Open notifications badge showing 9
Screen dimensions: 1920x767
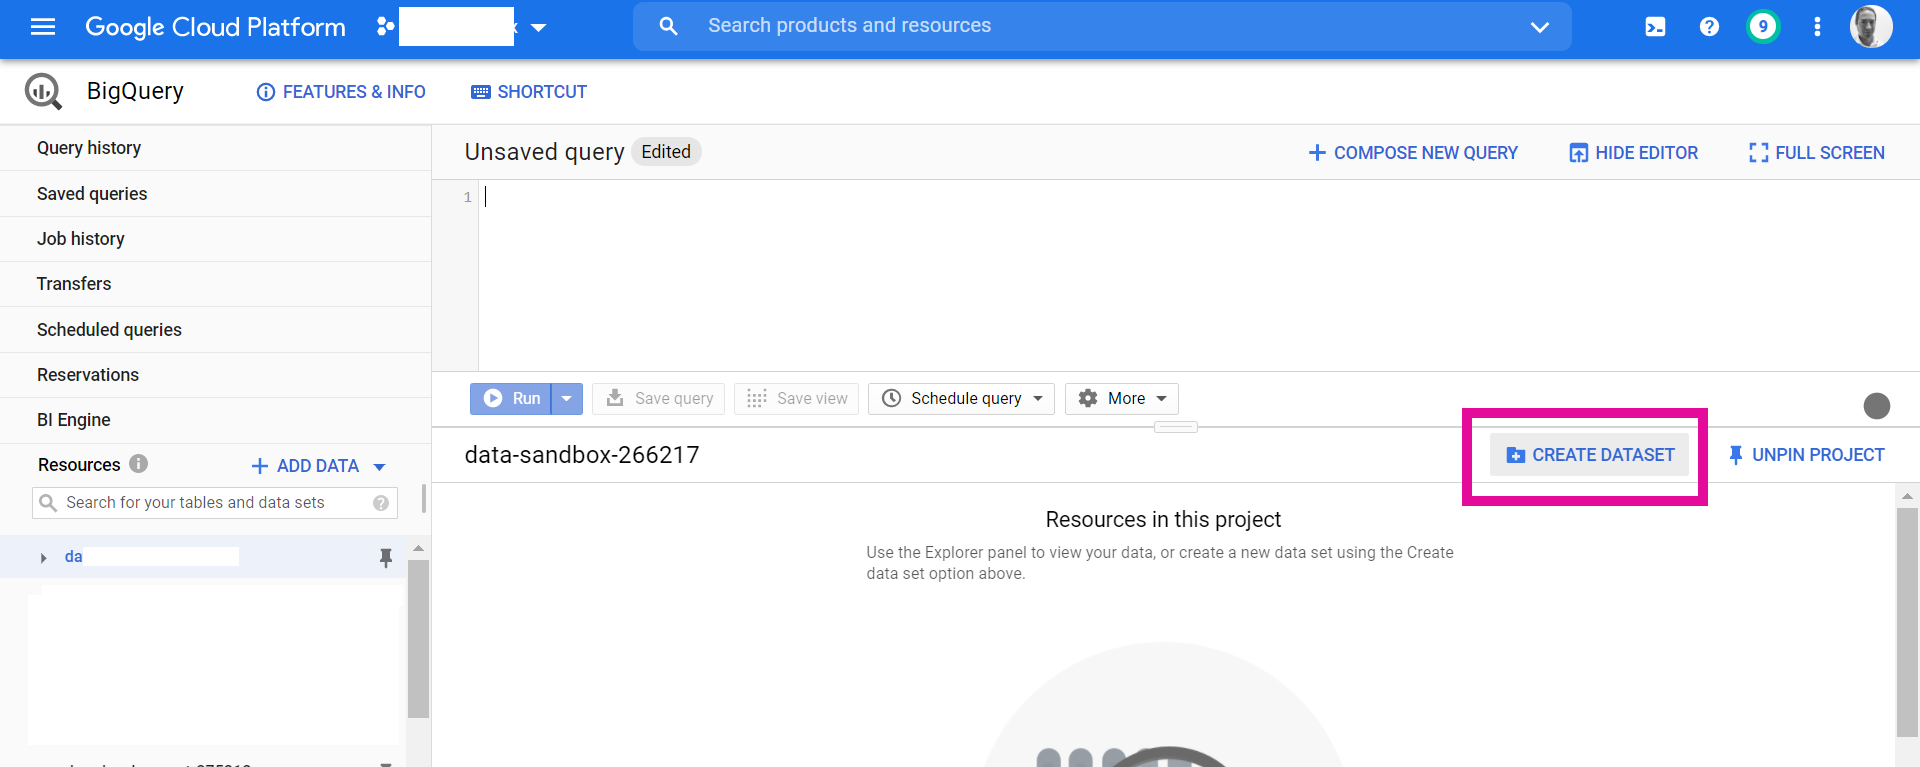(x=1763, y=27)
